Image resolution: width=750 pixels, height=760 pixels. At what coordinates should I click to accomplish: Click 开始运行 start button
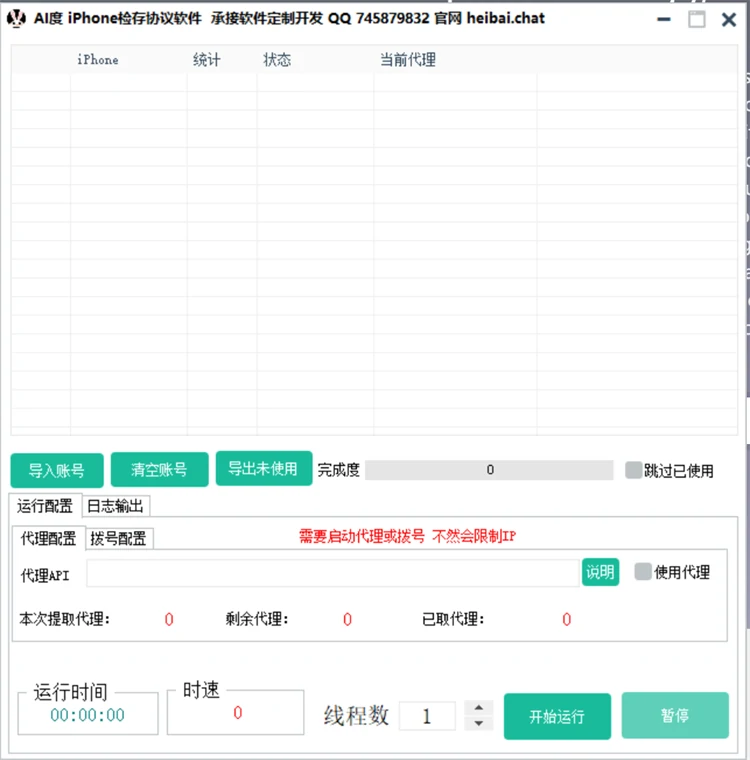click(x=557, y=716)
